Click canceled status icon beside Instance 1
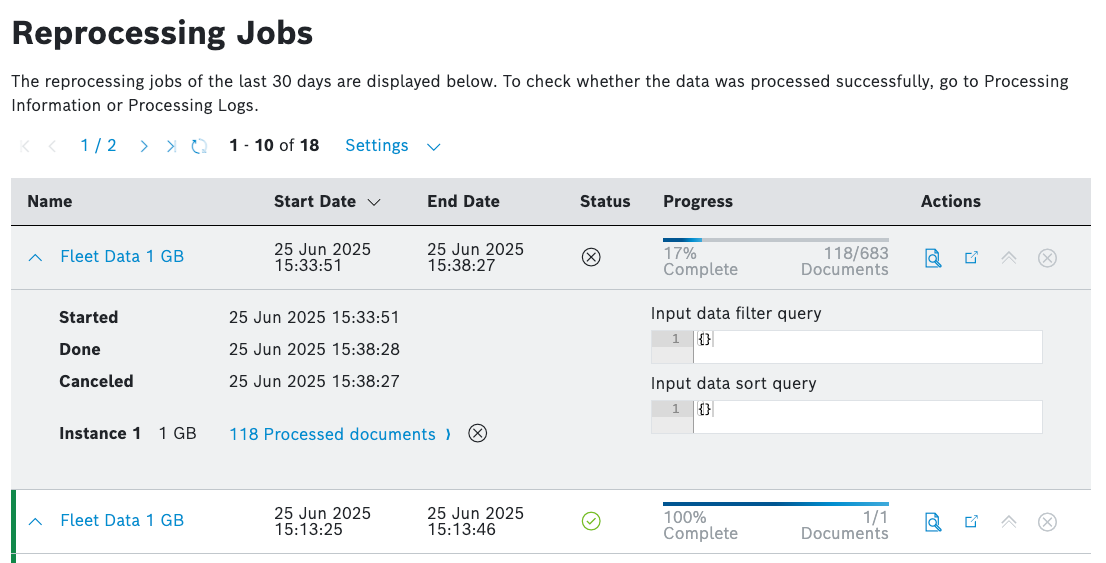The width and height of the screenshot is (1106, 563). pyautogui.click(x=478, y=433)
